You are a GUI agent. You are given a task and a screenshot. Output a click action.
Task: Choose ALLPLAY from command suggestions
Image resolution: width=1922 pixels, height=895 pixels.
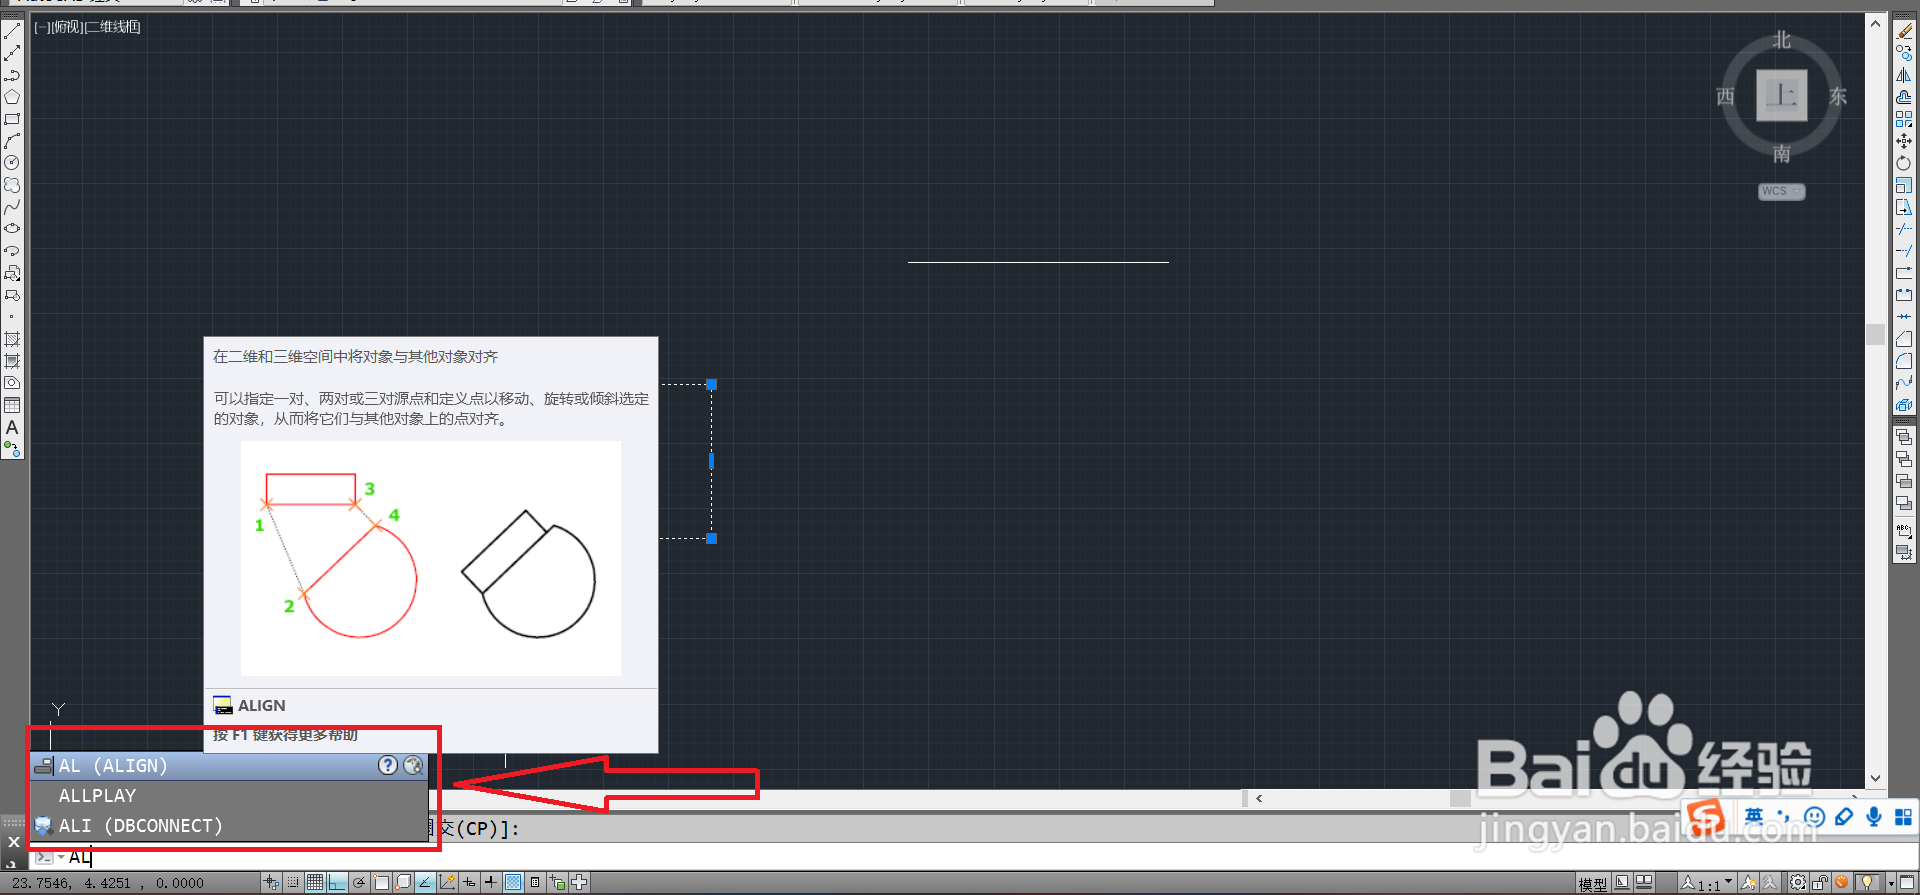coord(230,796)
